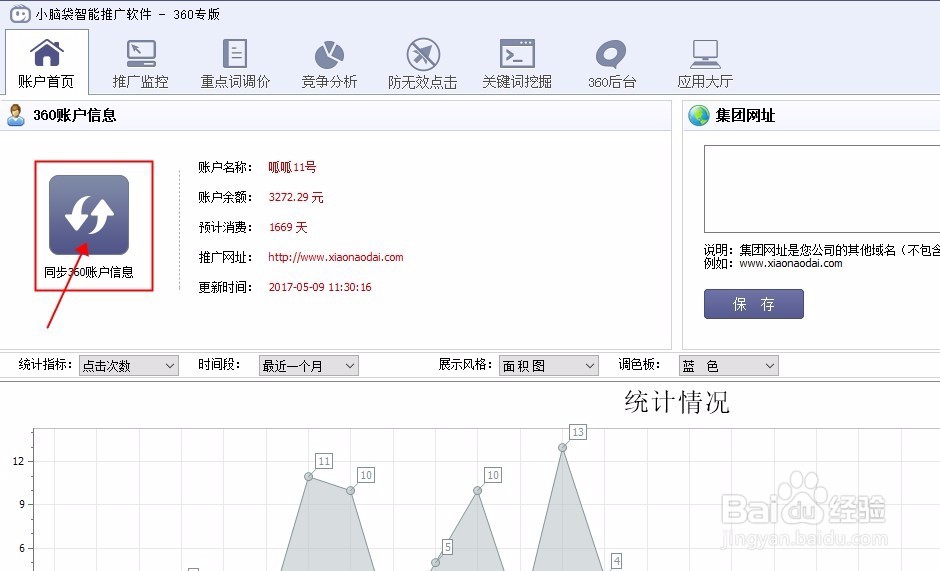Image resolution: width=940 pixels, height=571 pixels.
Task: Expand the 统计指标 dropdown showing 点击次数
Action: [129, 365]
